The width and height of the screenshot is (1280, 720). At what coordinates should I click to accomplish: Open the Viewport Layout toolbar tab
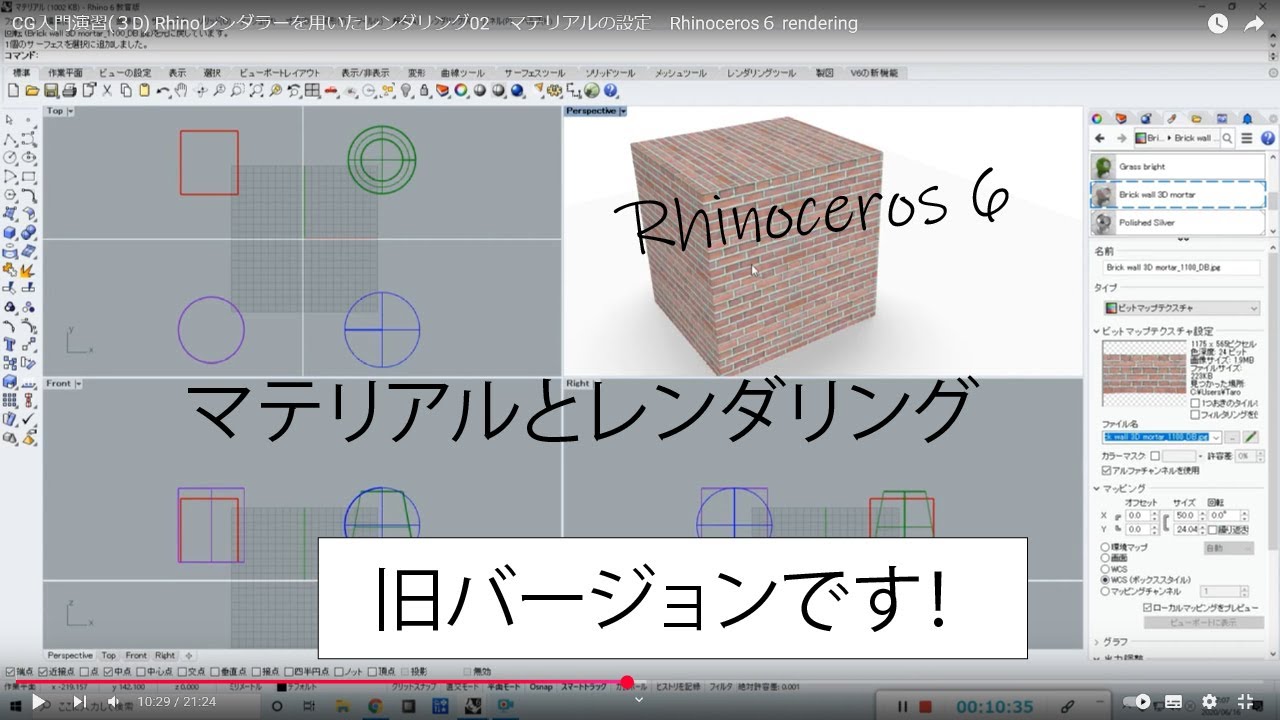[x=279, y=73]
